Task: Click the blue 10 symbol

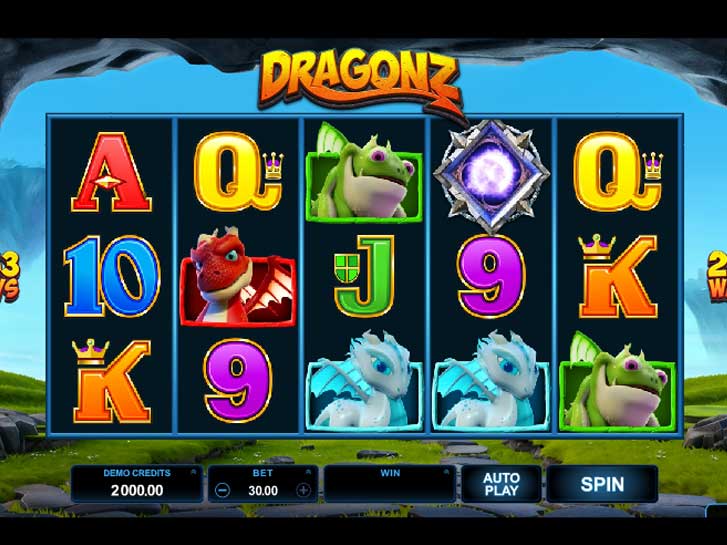Action: 112,276
